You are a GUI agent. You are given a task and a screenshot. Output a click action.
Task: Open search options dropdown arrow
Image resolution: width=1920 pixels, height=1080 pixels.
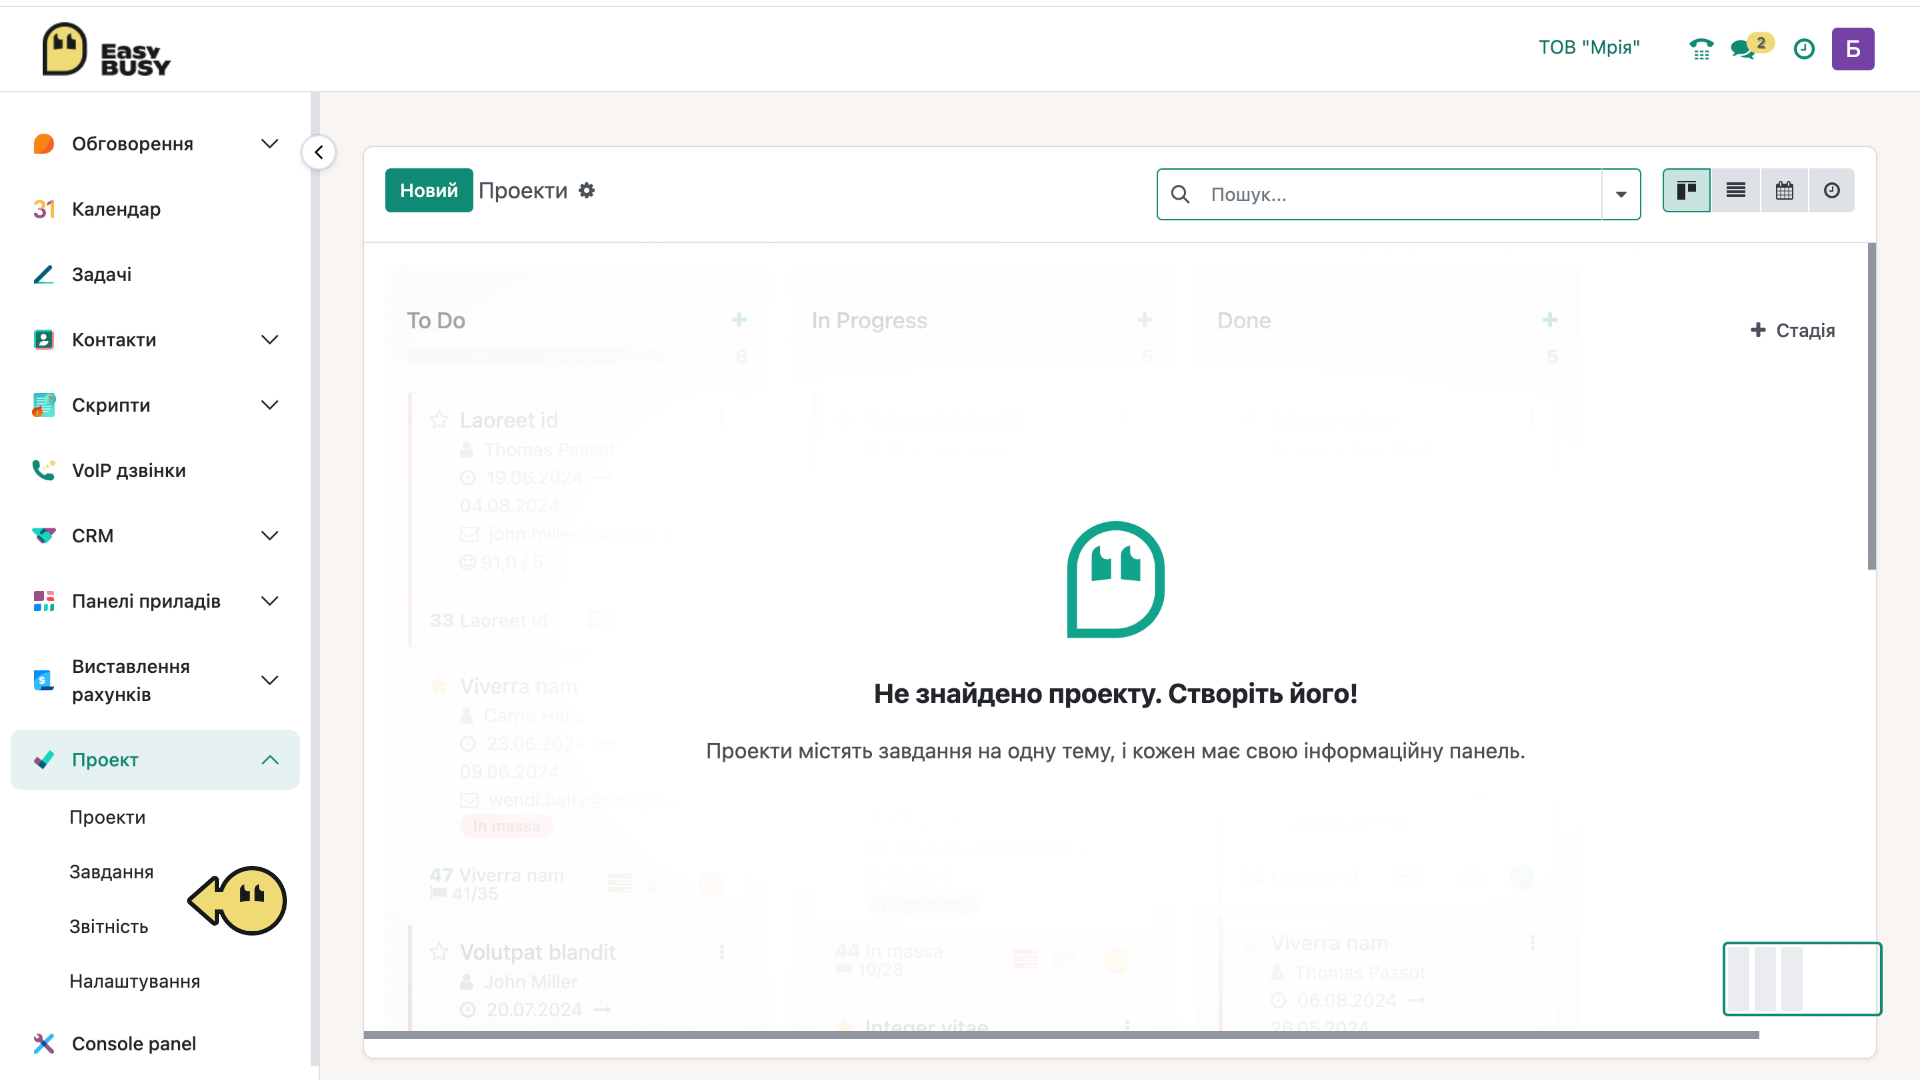[1621, 194]
